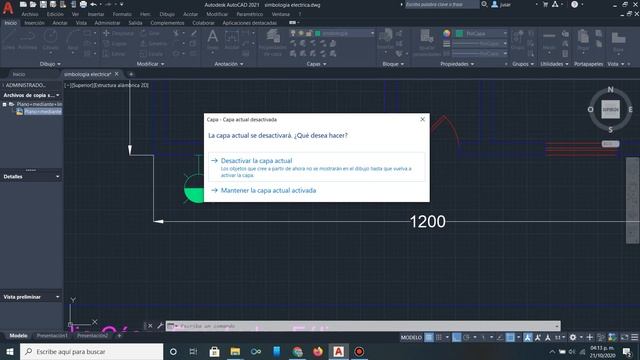Click the search magnifier icon in title bar
This screenshot has height=360, width=640.
[484, 4]
